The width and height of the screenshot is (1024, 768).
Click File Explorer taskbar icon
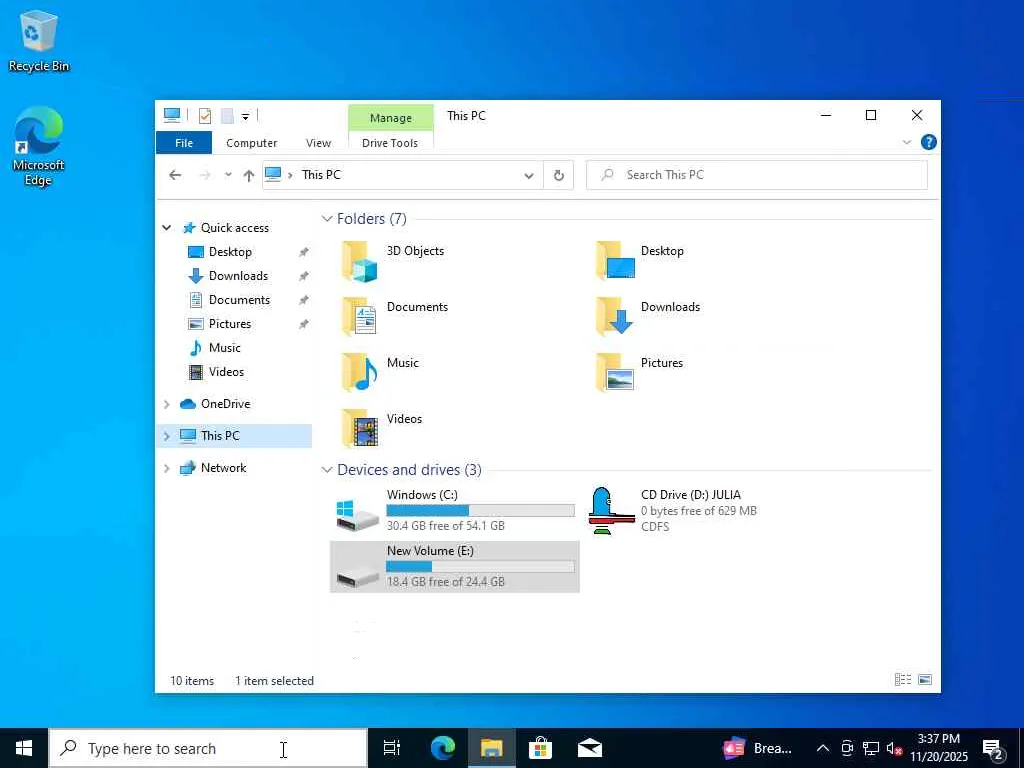click(x=491, y=748)
